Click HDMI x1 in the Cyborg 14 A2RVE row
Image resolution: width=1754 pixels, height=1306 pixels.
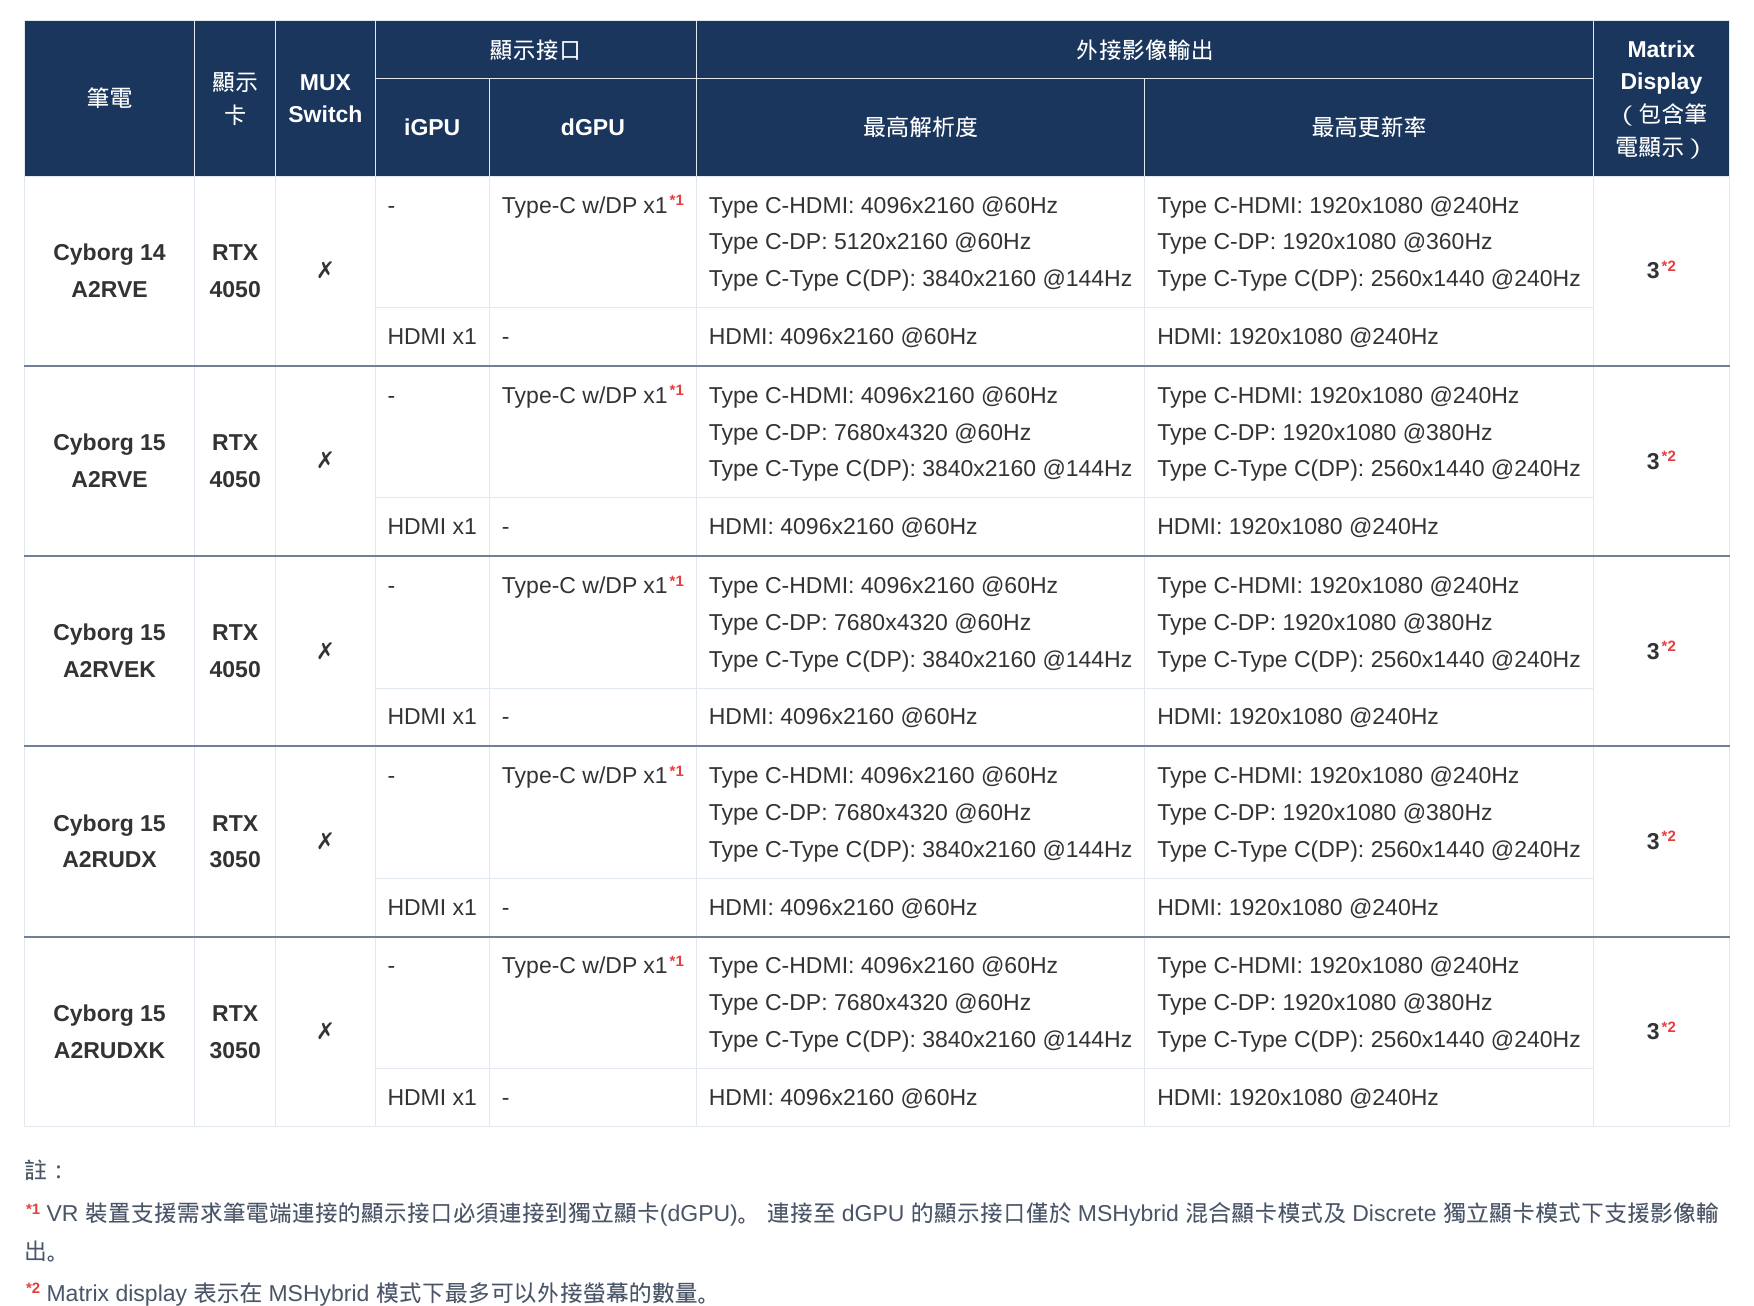click(x=432, y=336)
